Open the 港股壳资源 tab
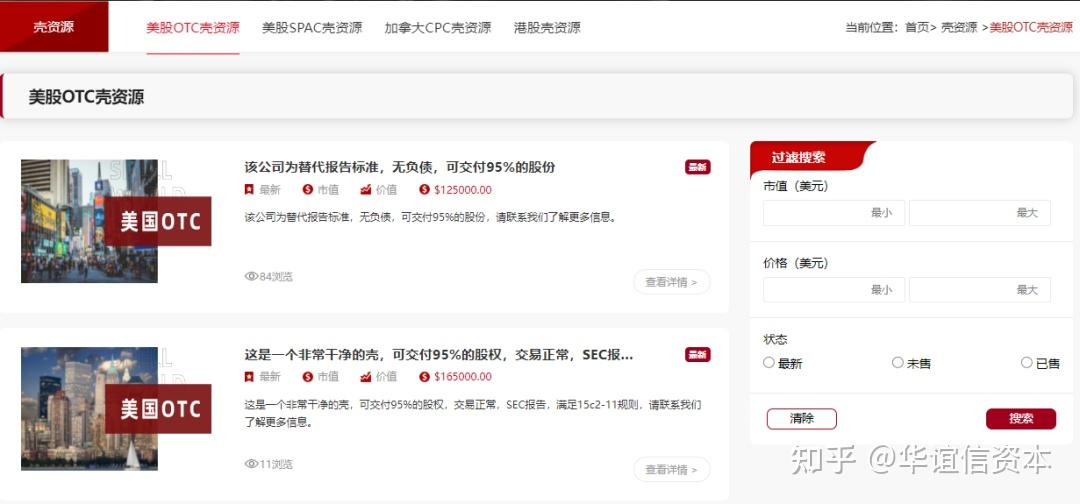Image resolution: width=1080 pixels, height=504 pixels. pyautogui.click(x=546, y=28)
